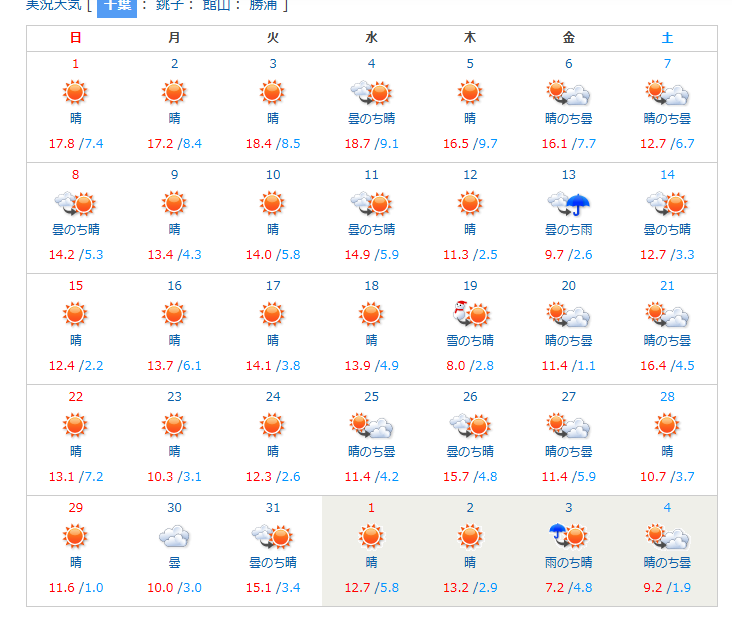The width and height of the screenshot is (732, 618).
Task: Click the cloudy-then-sunny icon on the 31st
Action: click(x=272, y=537)
